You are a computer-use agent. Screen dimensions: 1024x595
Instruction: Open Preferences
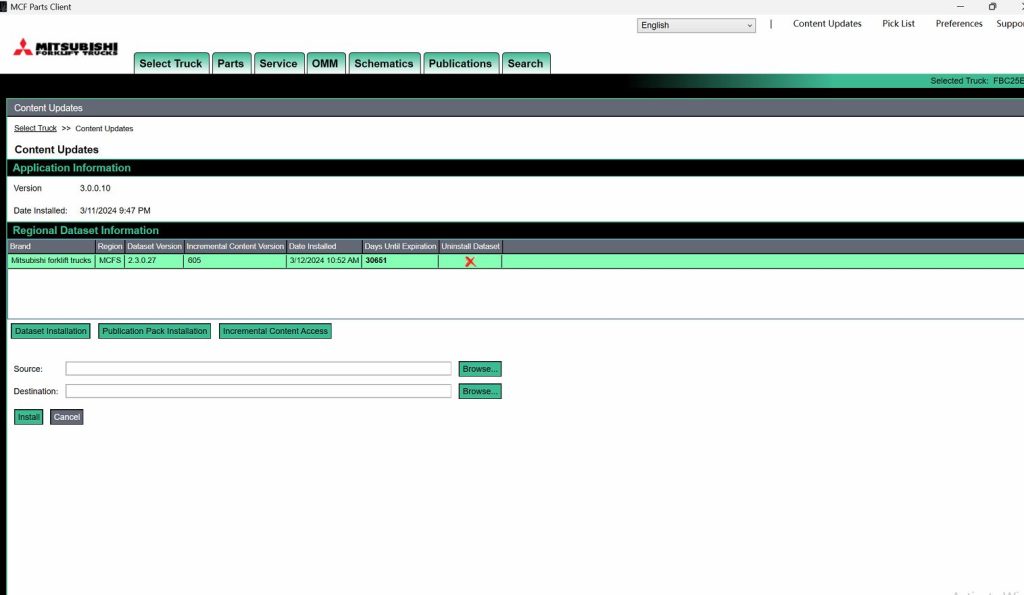pos(957,23)
